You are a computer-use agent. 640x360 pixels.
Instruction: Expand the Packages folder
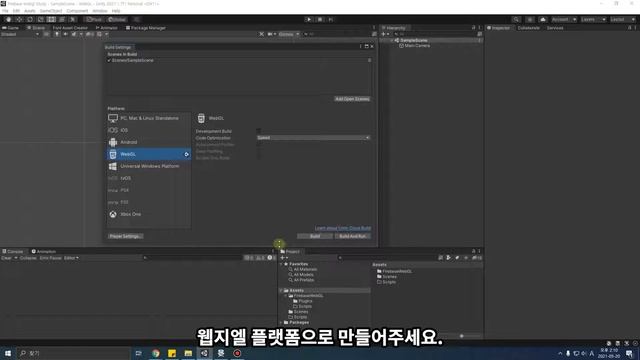pos(281,322)
